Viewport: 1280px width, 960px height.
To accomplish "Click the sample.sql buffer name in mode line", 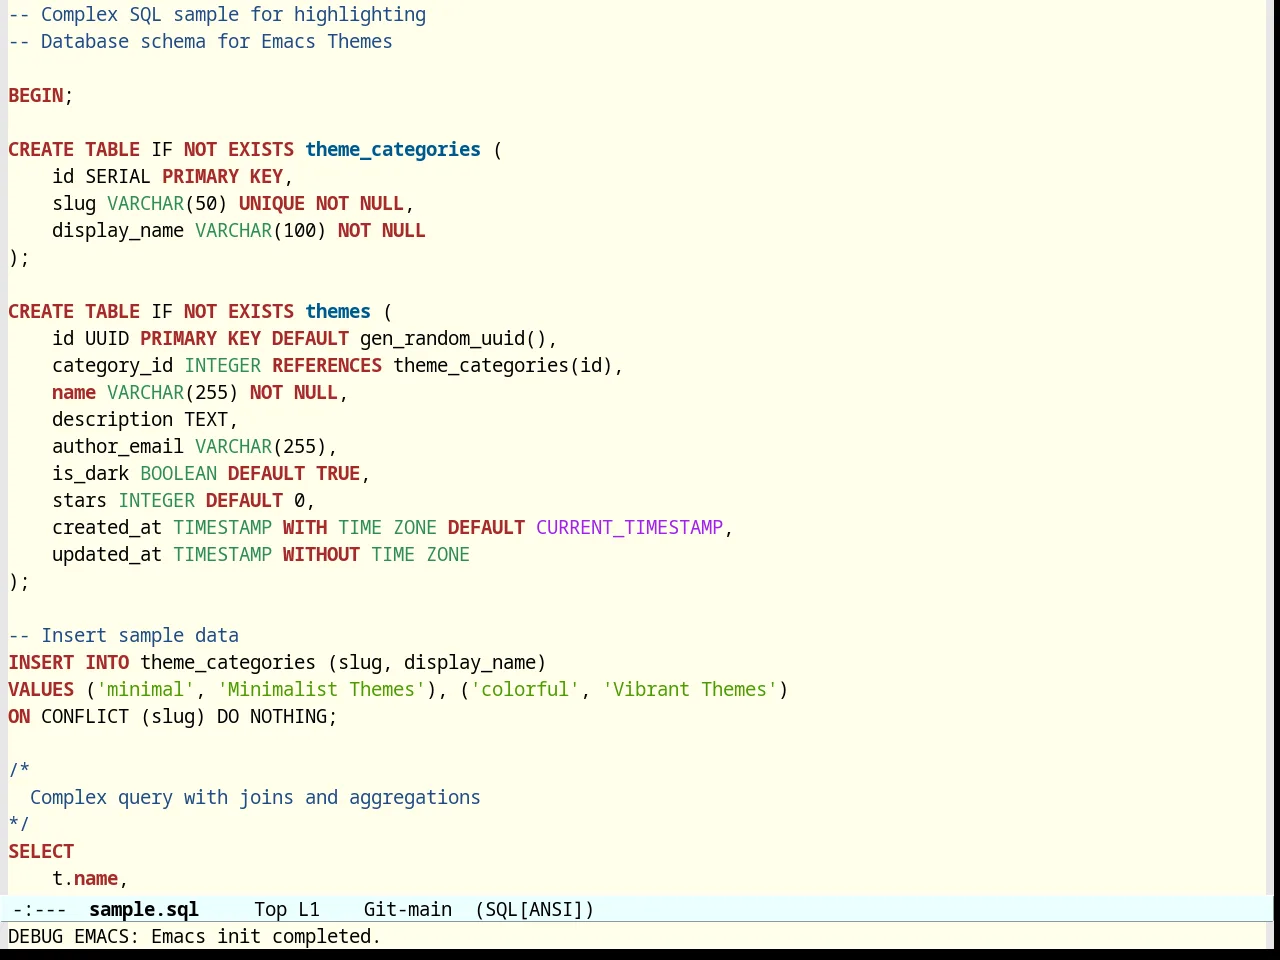I will 144,909.
